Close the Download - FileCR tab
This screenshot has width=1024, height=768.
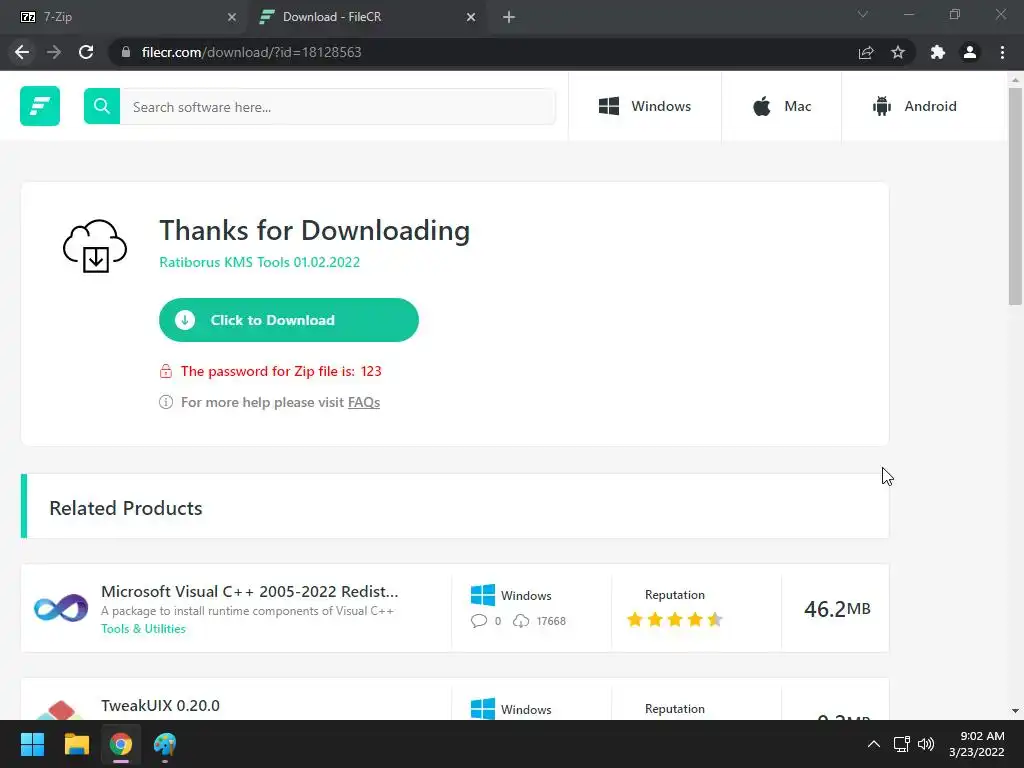(471, 17)
